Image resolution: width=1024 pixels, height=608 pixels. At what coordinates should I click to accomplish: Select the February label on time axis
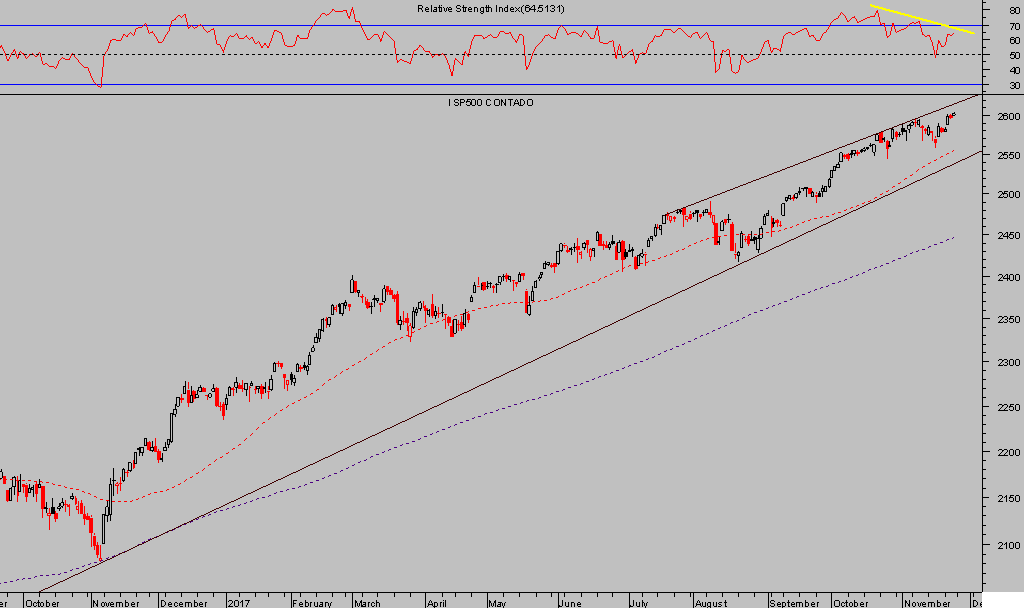point(311,603)
